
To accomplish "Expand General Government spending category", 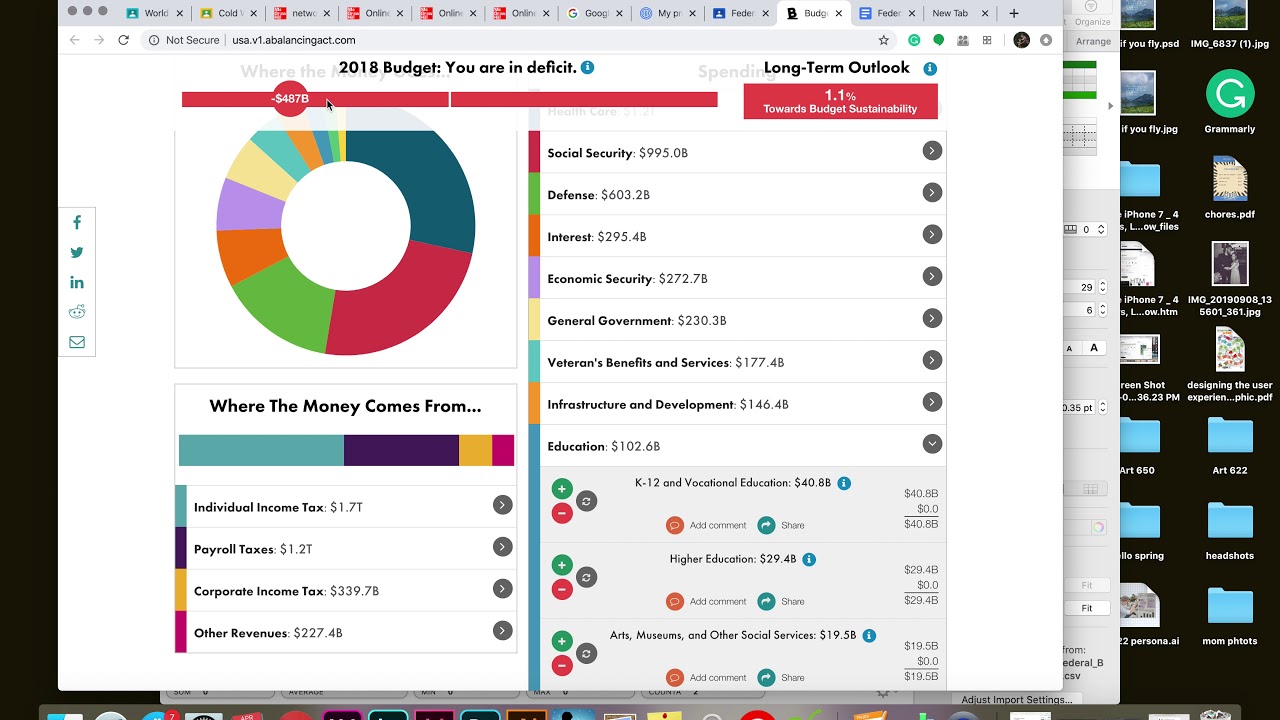I will [932, 318].
